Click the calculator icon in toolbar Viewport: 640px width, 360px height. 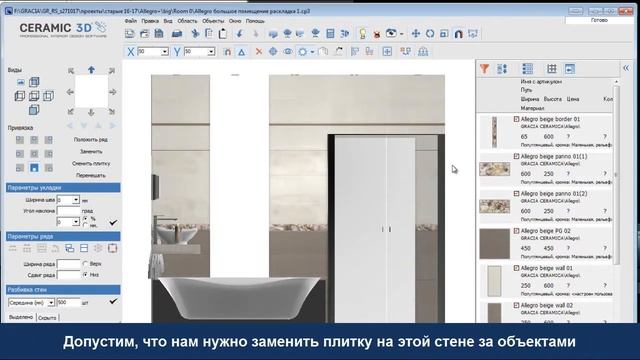[x=331, y=34]
